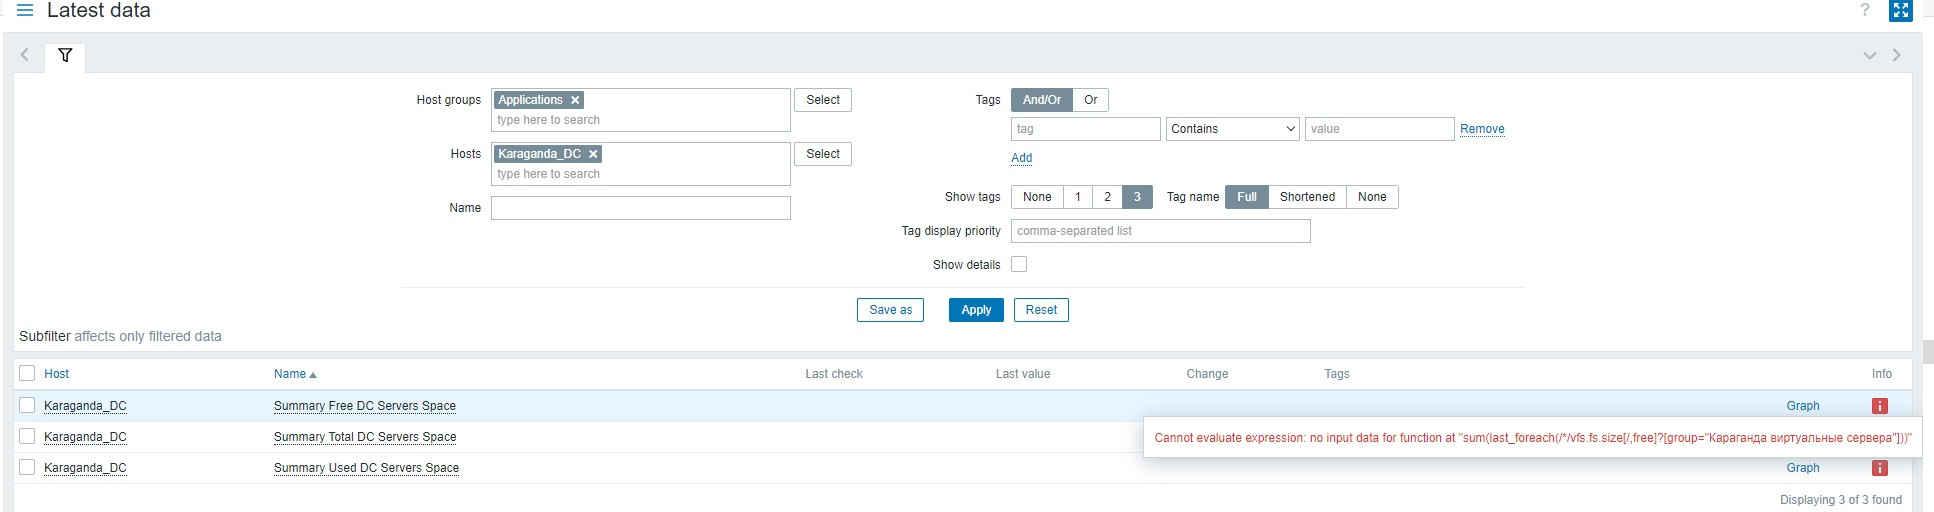Screen dimensions: 1934x512
Task: Set tag name display to Shortened
Action: [x=1307, y=197]
